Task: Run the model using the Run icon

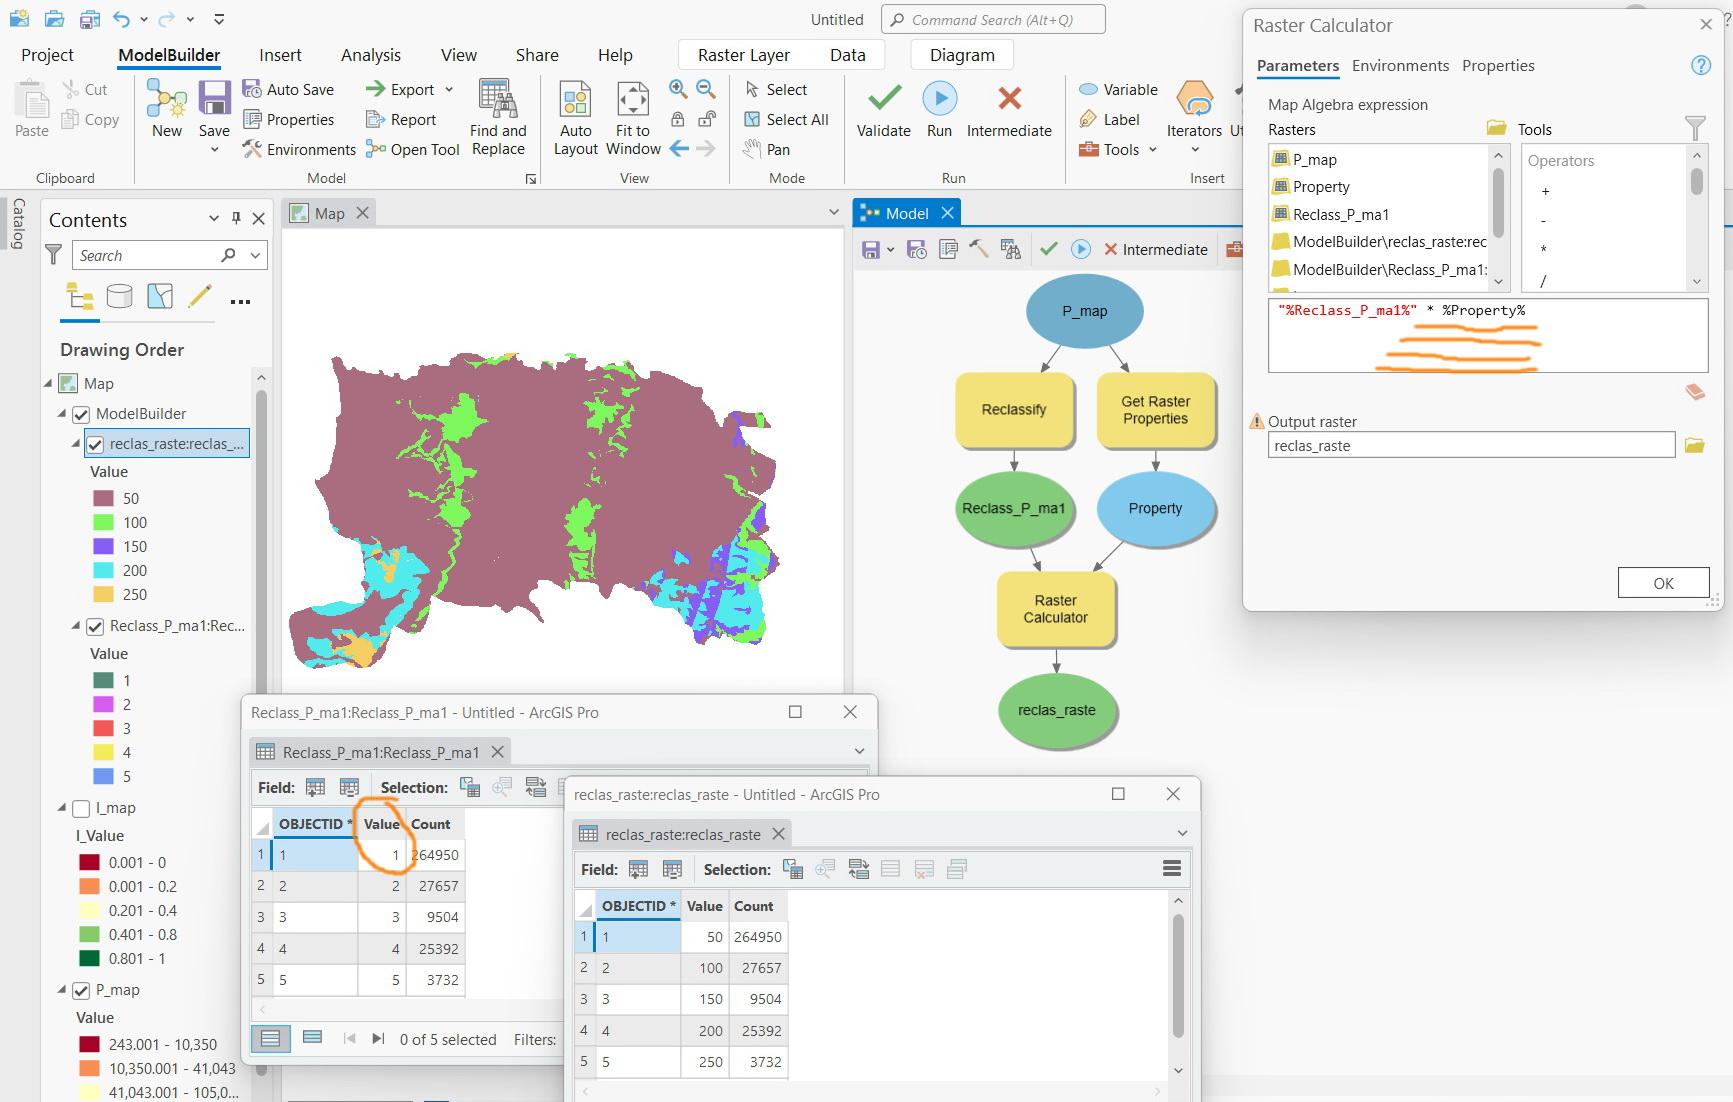Action: 939,100
